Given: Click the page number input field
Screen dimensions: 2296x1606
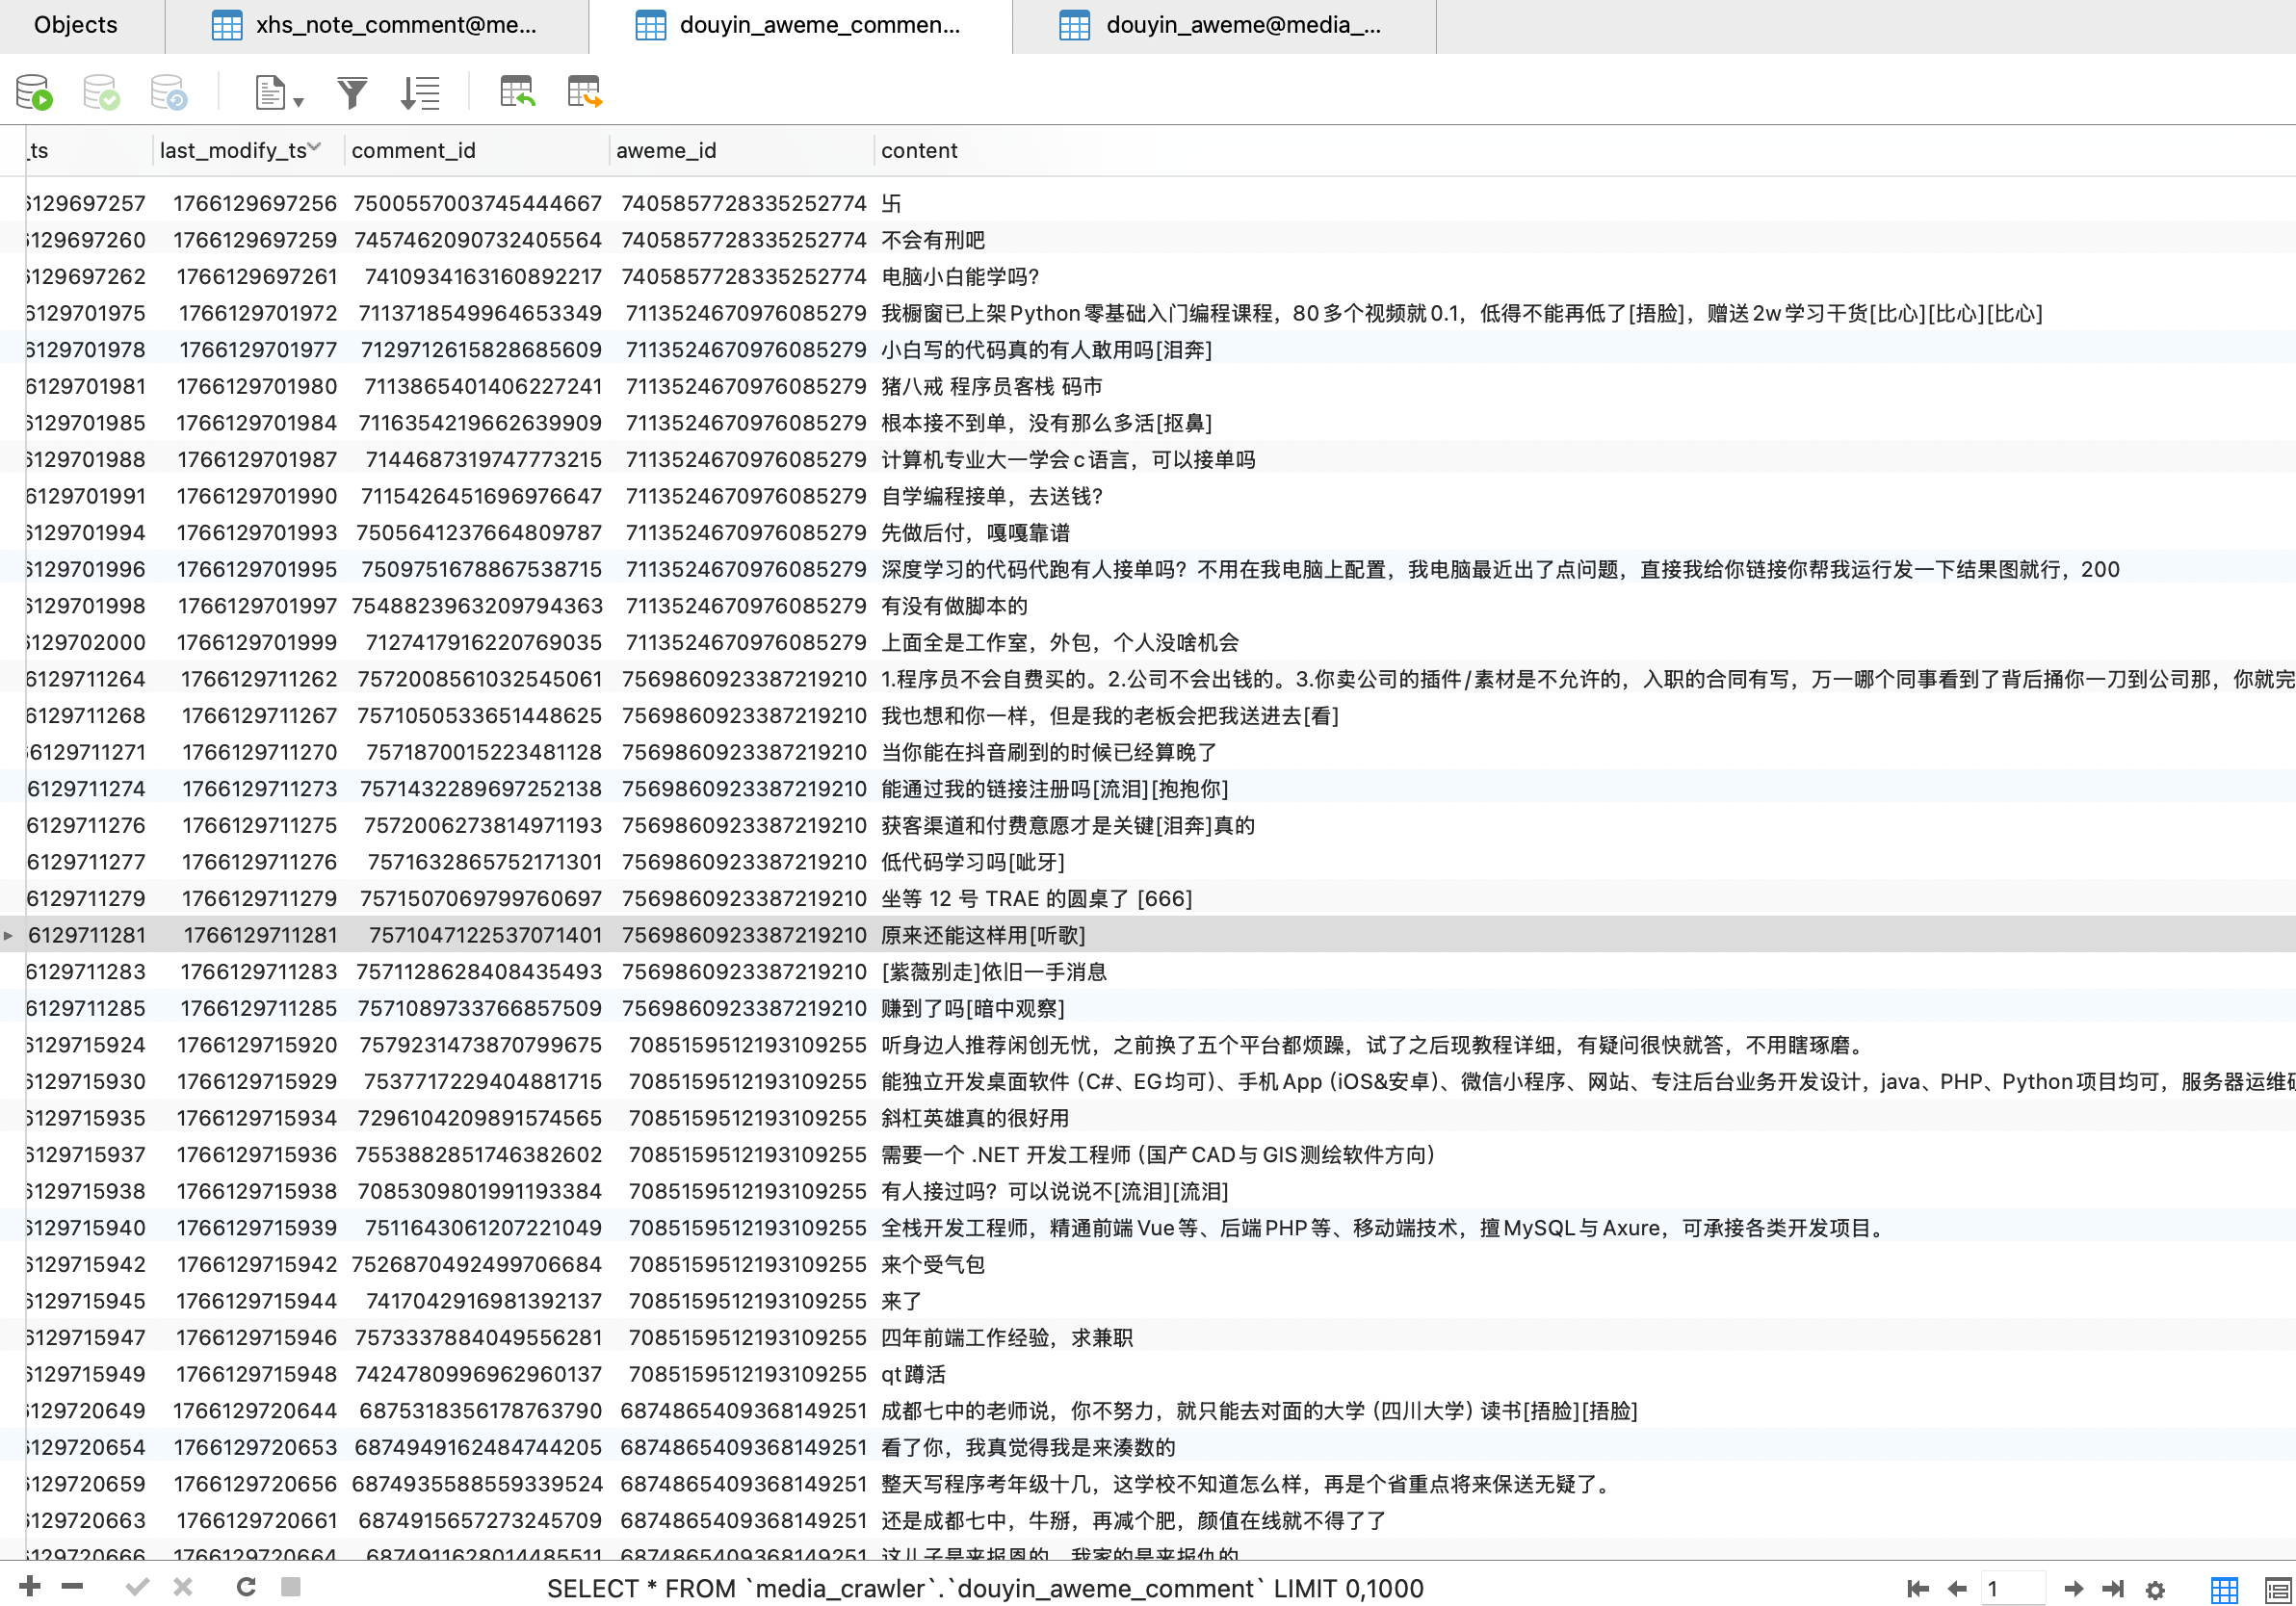Looking at the screenshot, I should coord(2012,1588).
